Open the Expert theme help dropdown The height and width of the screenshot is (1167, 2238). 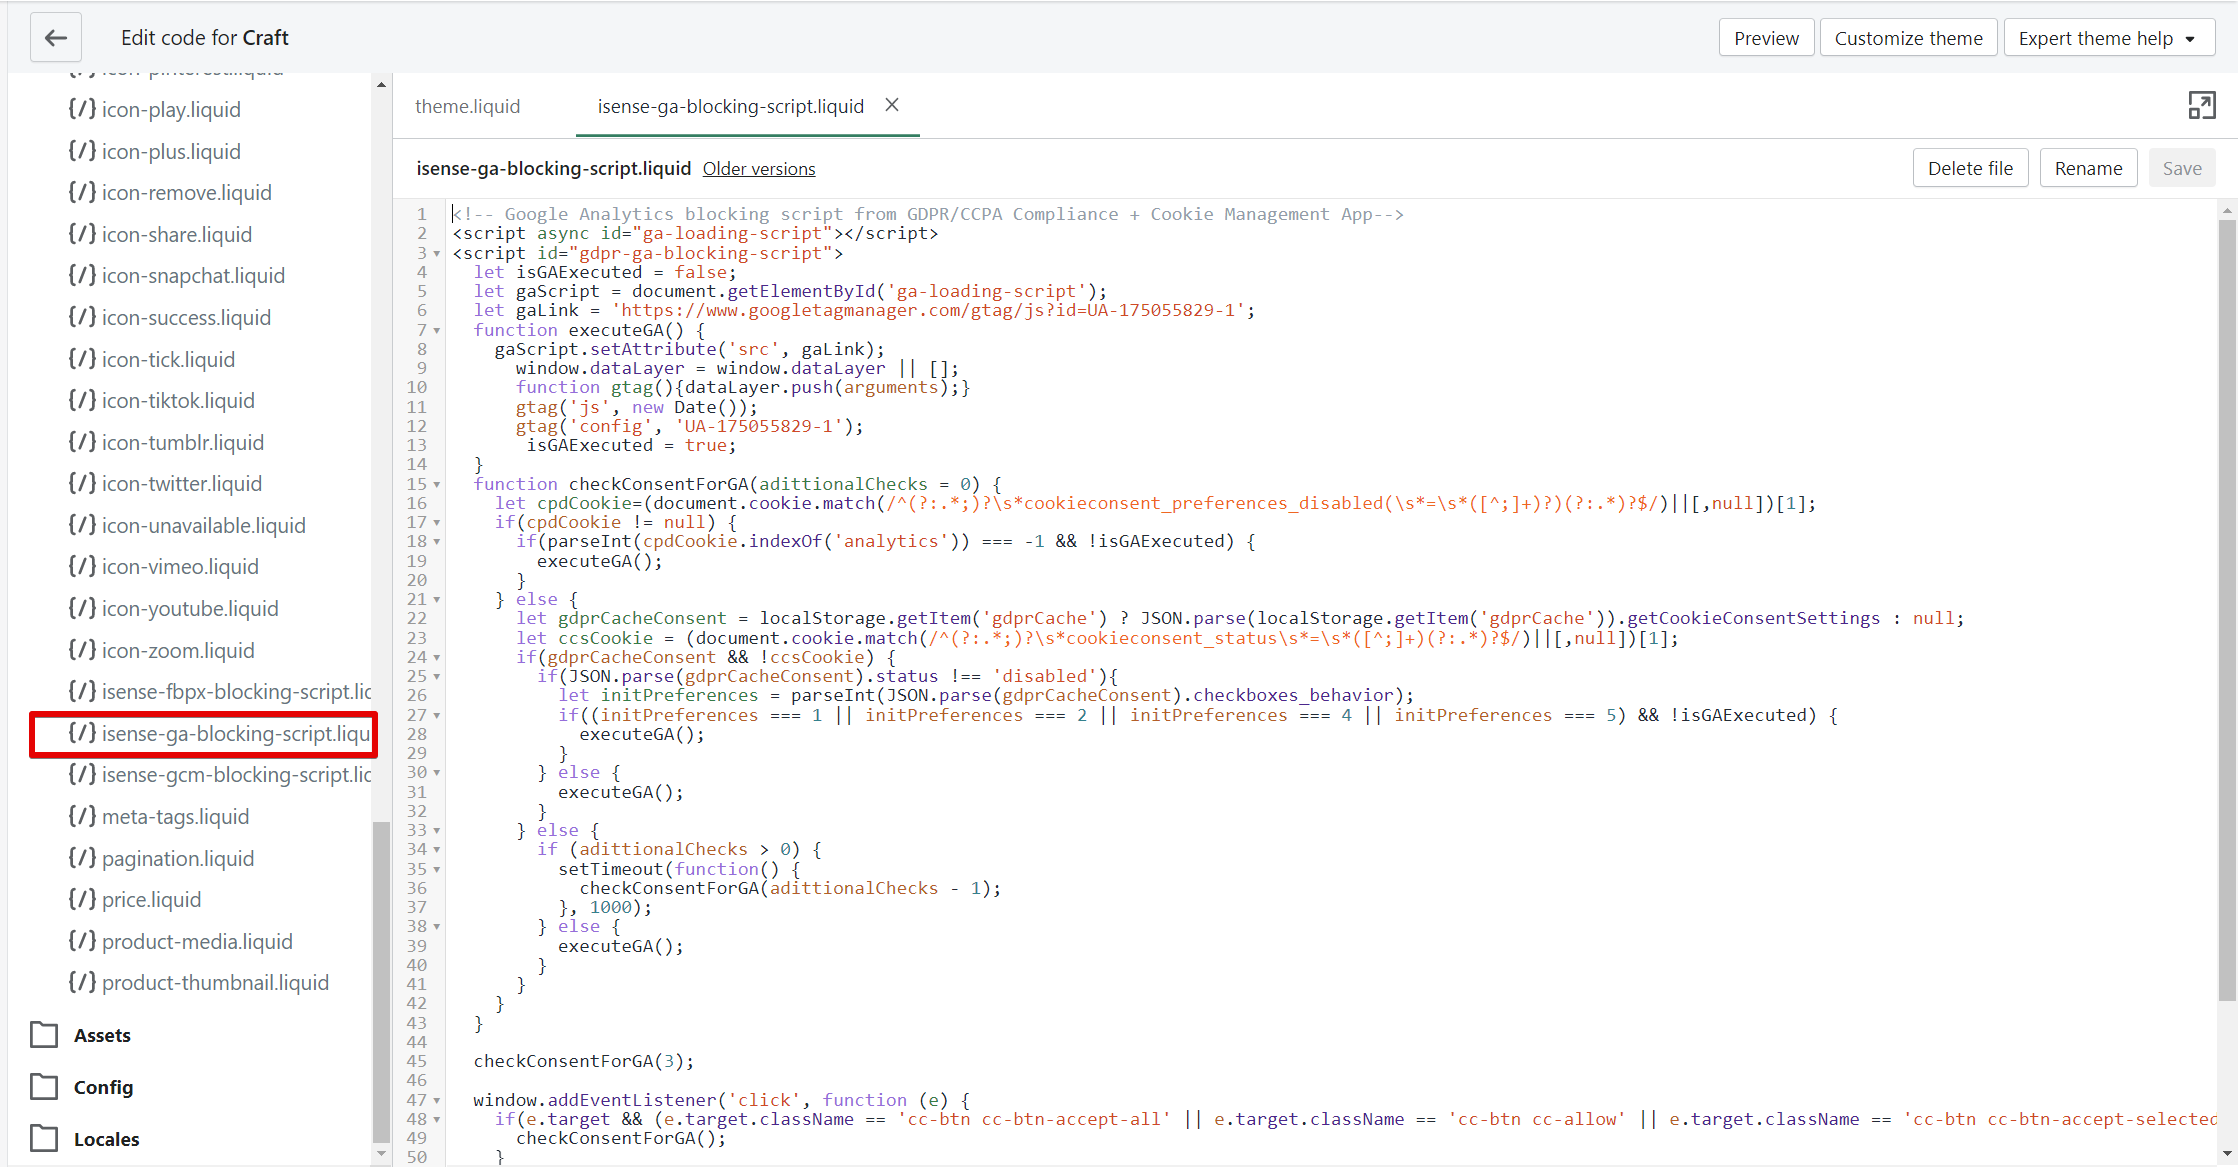click(2108, 38)
